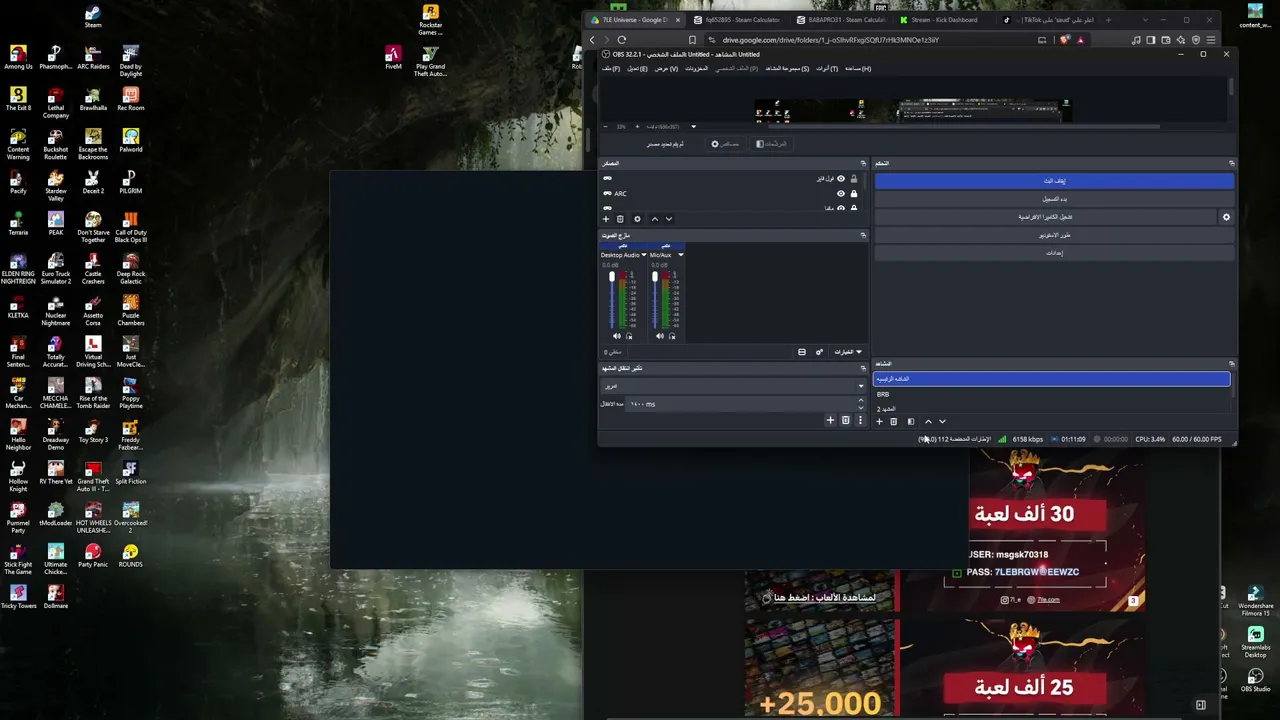This screenshot has height=720, width=1280.
Task: Mute Mic/Aux channel
Action: pos(660,336)
